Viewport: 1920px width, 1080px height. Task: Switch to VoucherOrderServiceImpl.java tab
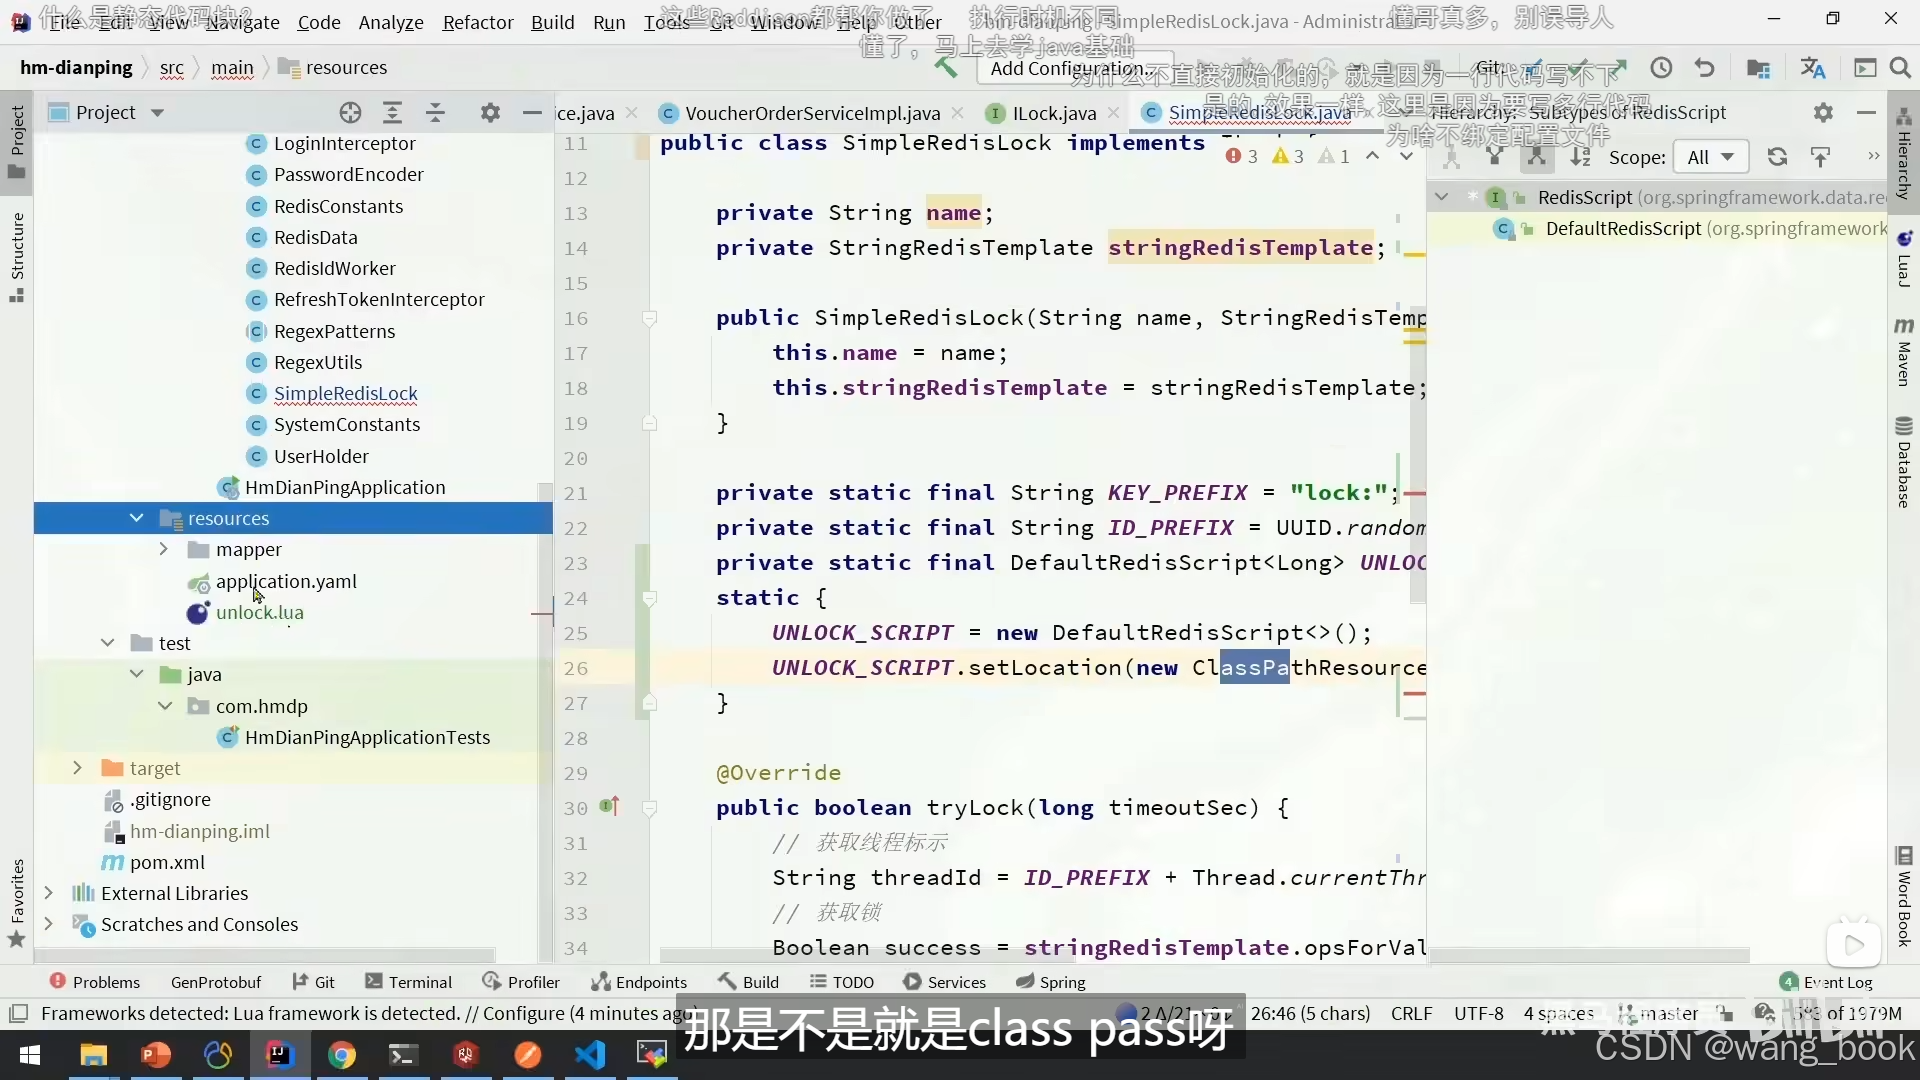tap(811, 113)
